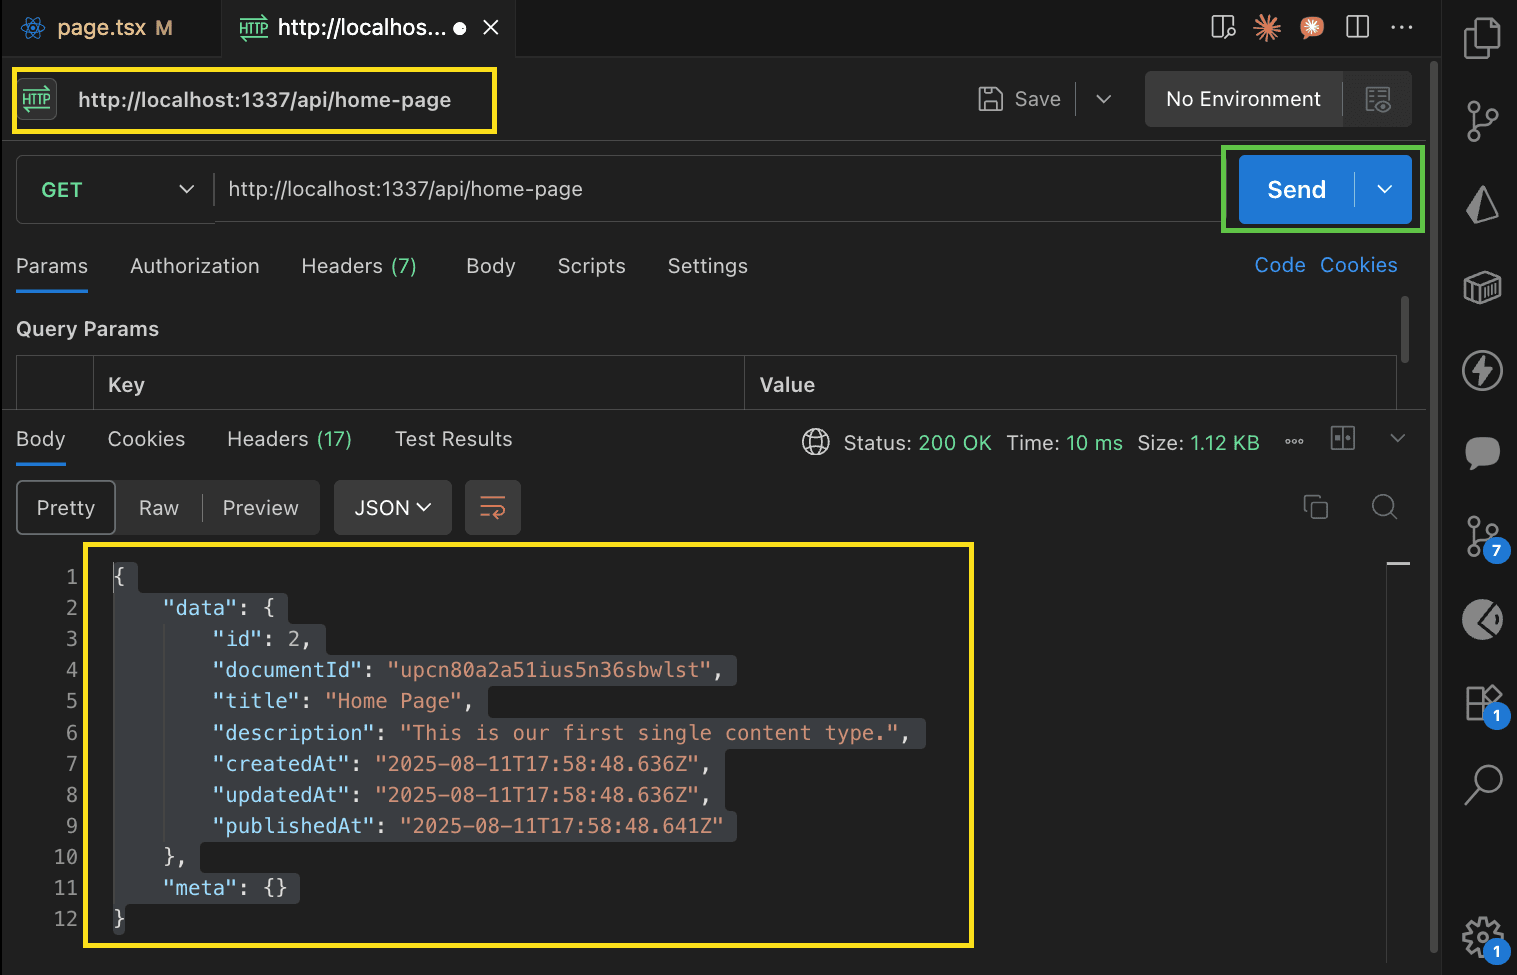The height and width of the screenshot is (975, 1517).
Task: Open the JSON format dropdown
Action: pyautogui.click(x=392, y=508)
